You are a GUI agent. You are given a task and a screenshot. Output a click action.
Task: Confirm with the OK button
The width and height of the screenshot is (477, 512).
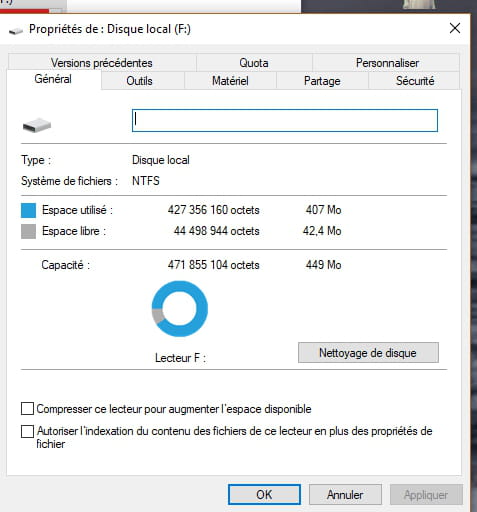[x=264, y=495]
